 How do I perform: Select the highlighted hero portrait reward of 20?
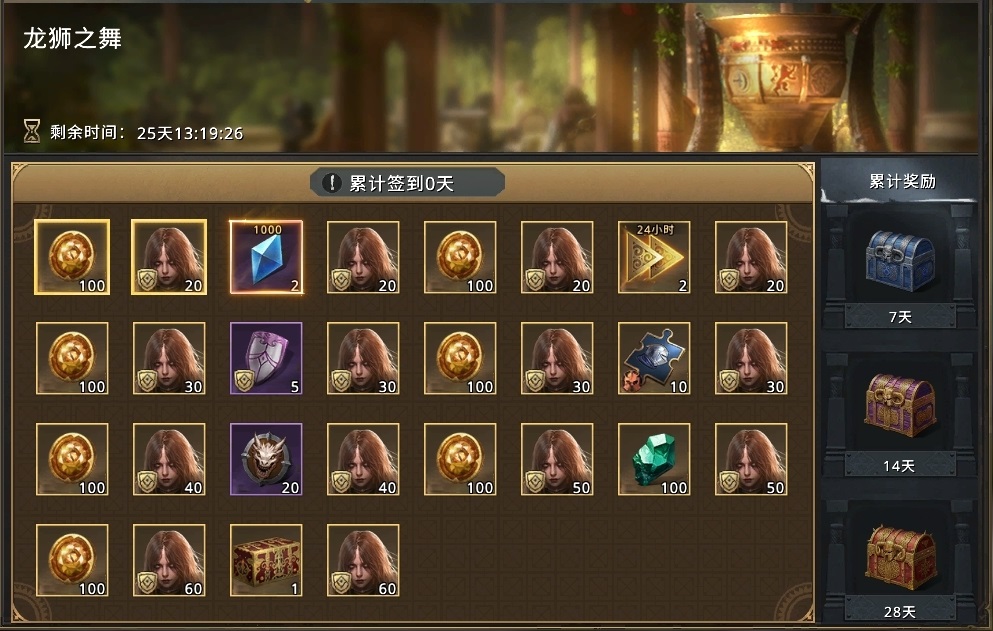point(169,257)
